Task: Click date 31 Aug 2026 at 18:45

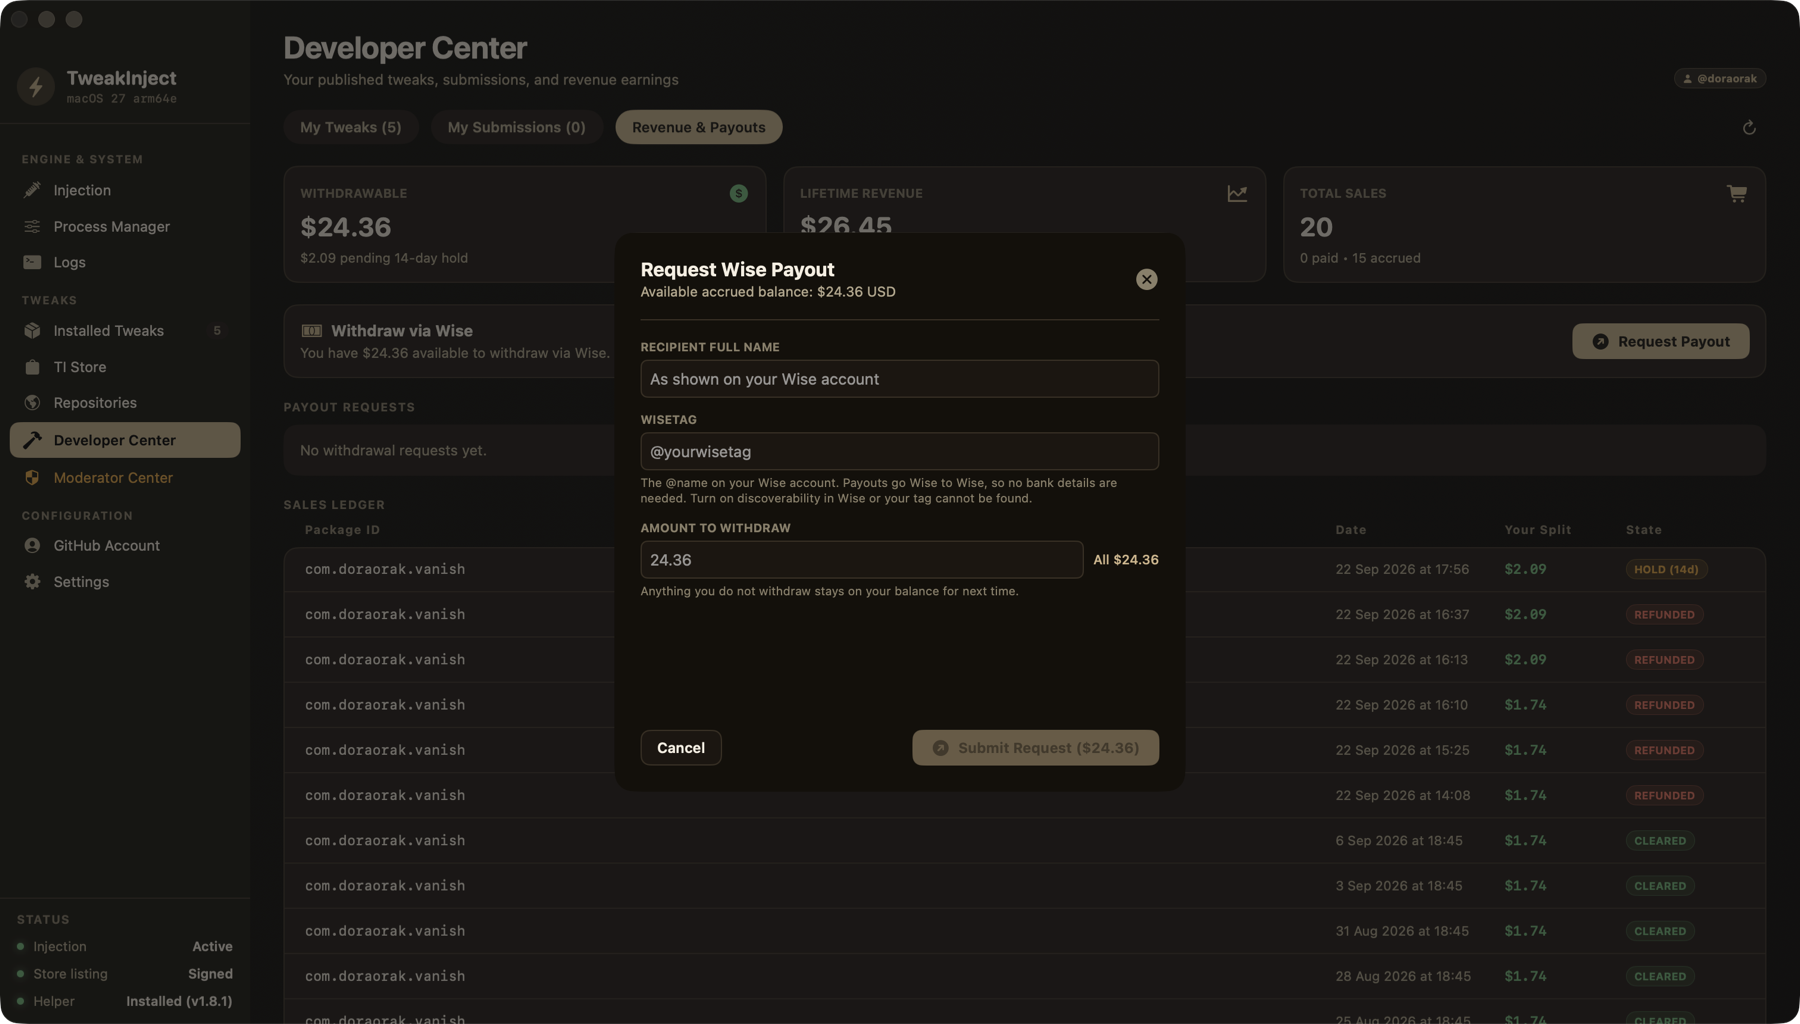Action: coord(1402,931)
